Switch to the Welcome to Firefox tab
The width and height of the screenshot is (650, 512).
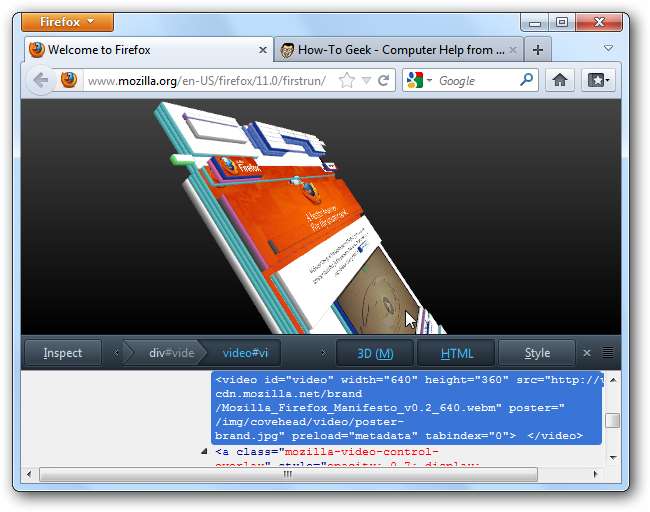pos(148,50)
